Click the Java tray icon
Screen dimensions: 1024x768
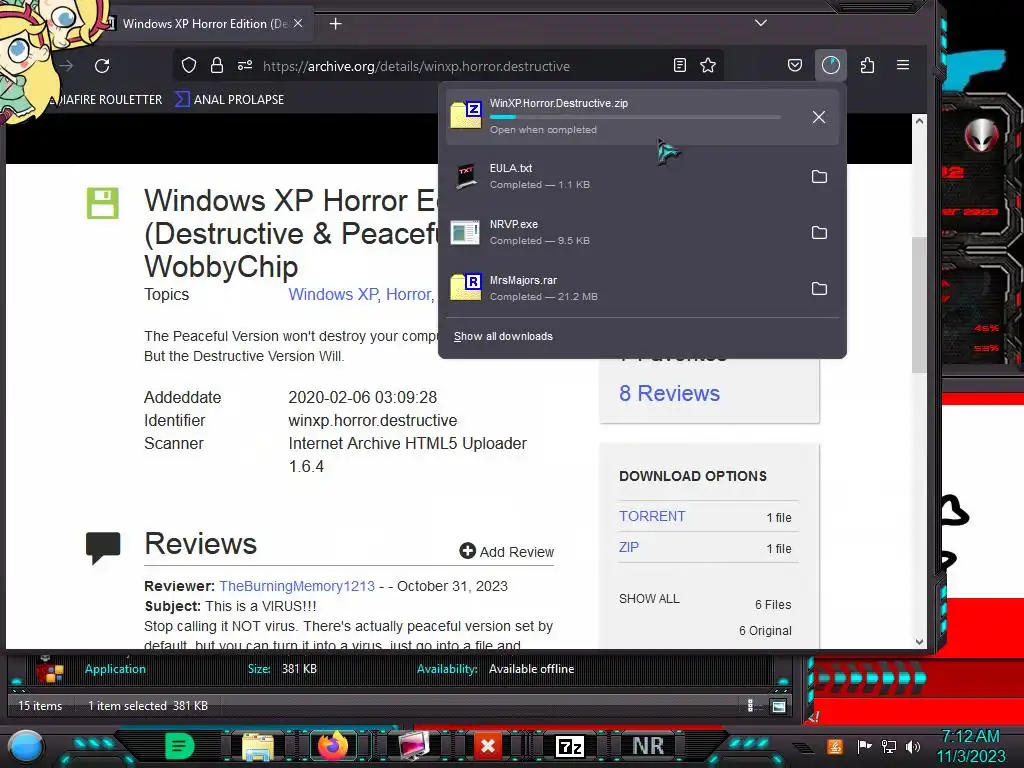[x=835, y=746]
